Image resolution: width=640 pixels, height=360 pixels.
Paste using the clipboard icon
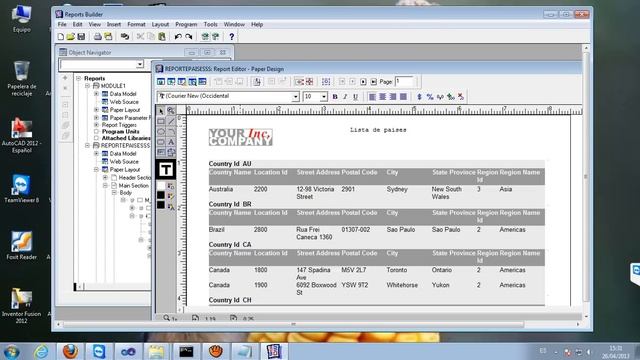tap(162, 37)
